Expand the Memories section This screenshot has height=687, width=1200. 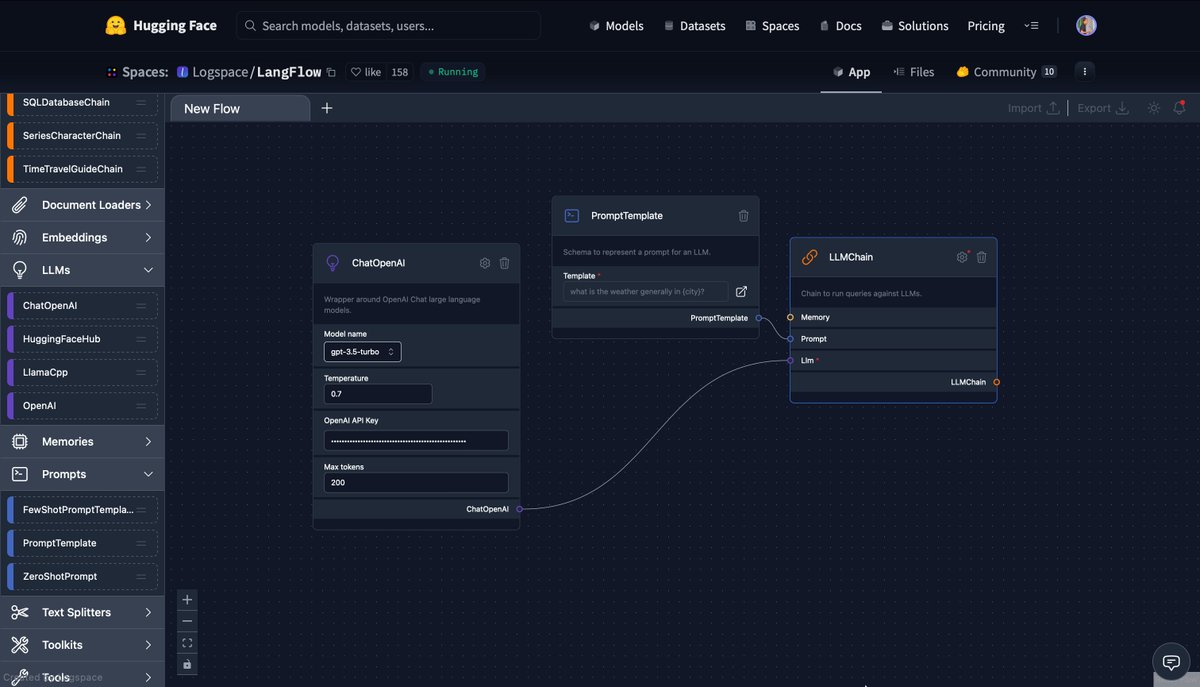tap(82, 442)
